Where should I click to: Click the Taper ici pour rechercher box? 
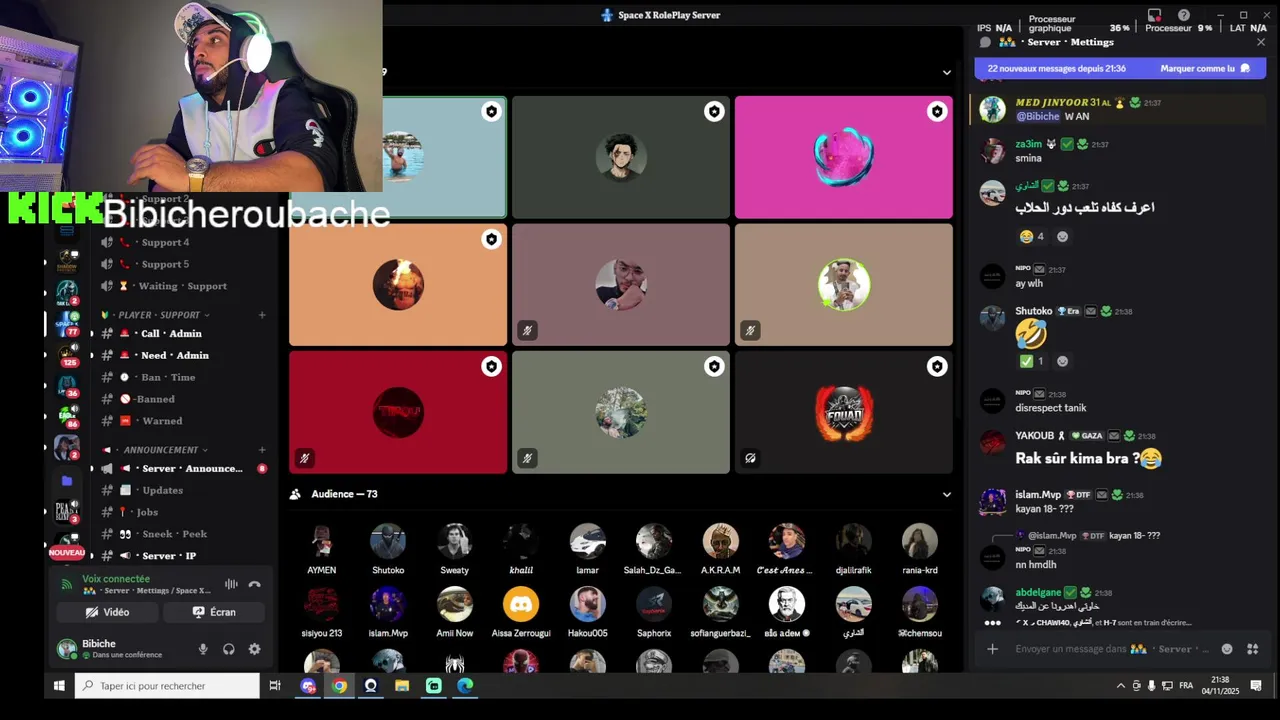click(167, 686)
